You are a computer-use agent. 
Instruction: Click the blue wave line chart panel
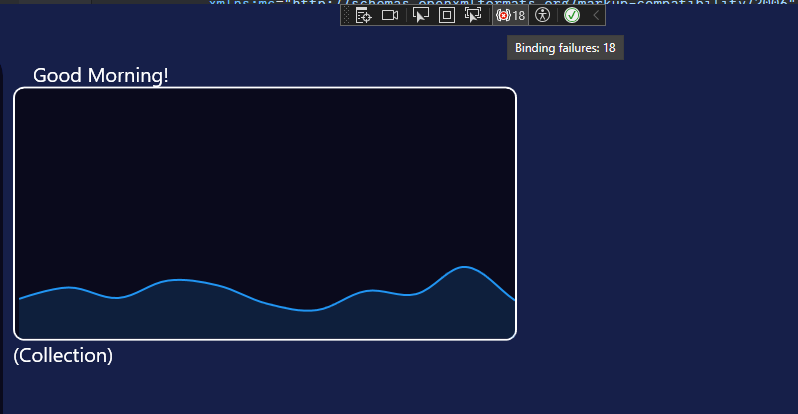265,214
